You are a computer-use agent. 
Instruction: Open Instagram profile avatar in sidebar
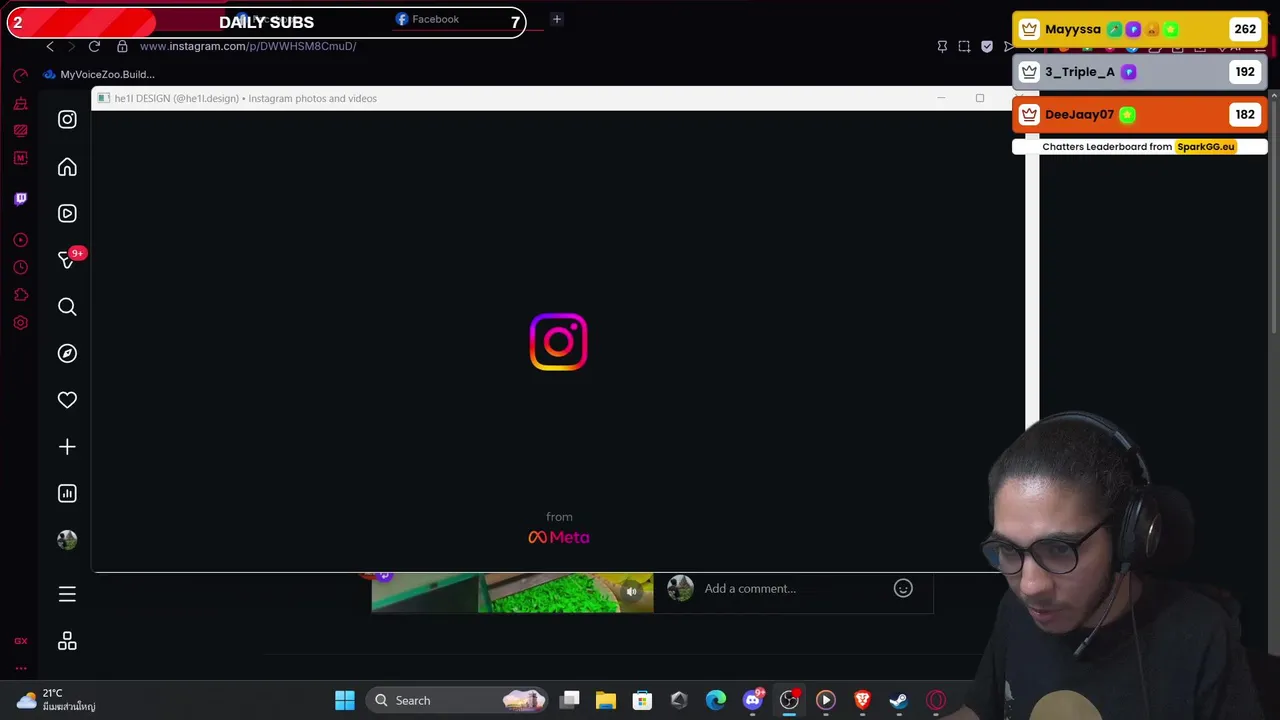[x=67, y=540]
